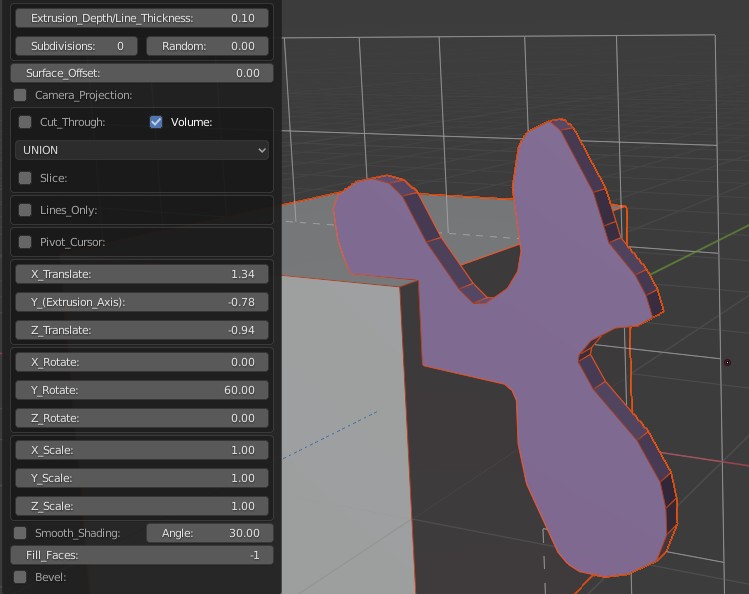The image size is (749, 594).
Task: Turn on Lines_Only option
Action: (25, 210)
